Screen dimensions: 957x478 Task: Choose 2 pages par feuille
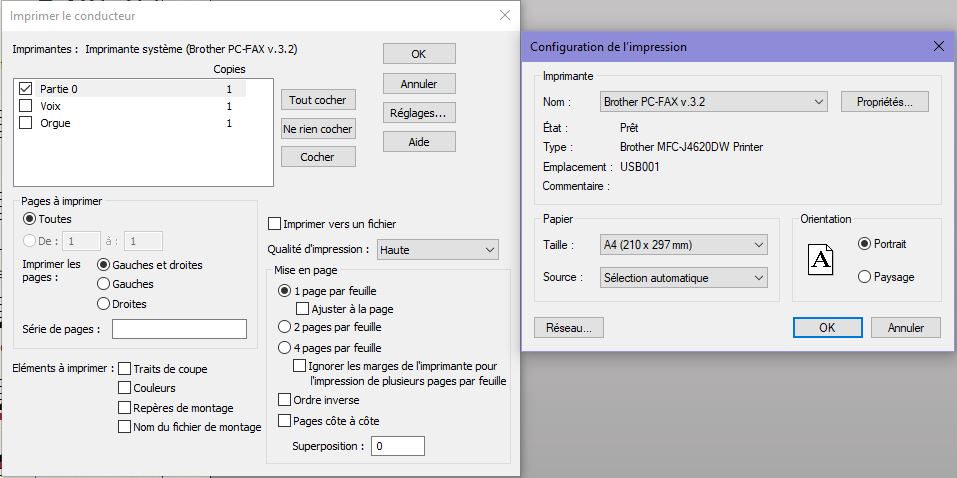coord(284,327)
